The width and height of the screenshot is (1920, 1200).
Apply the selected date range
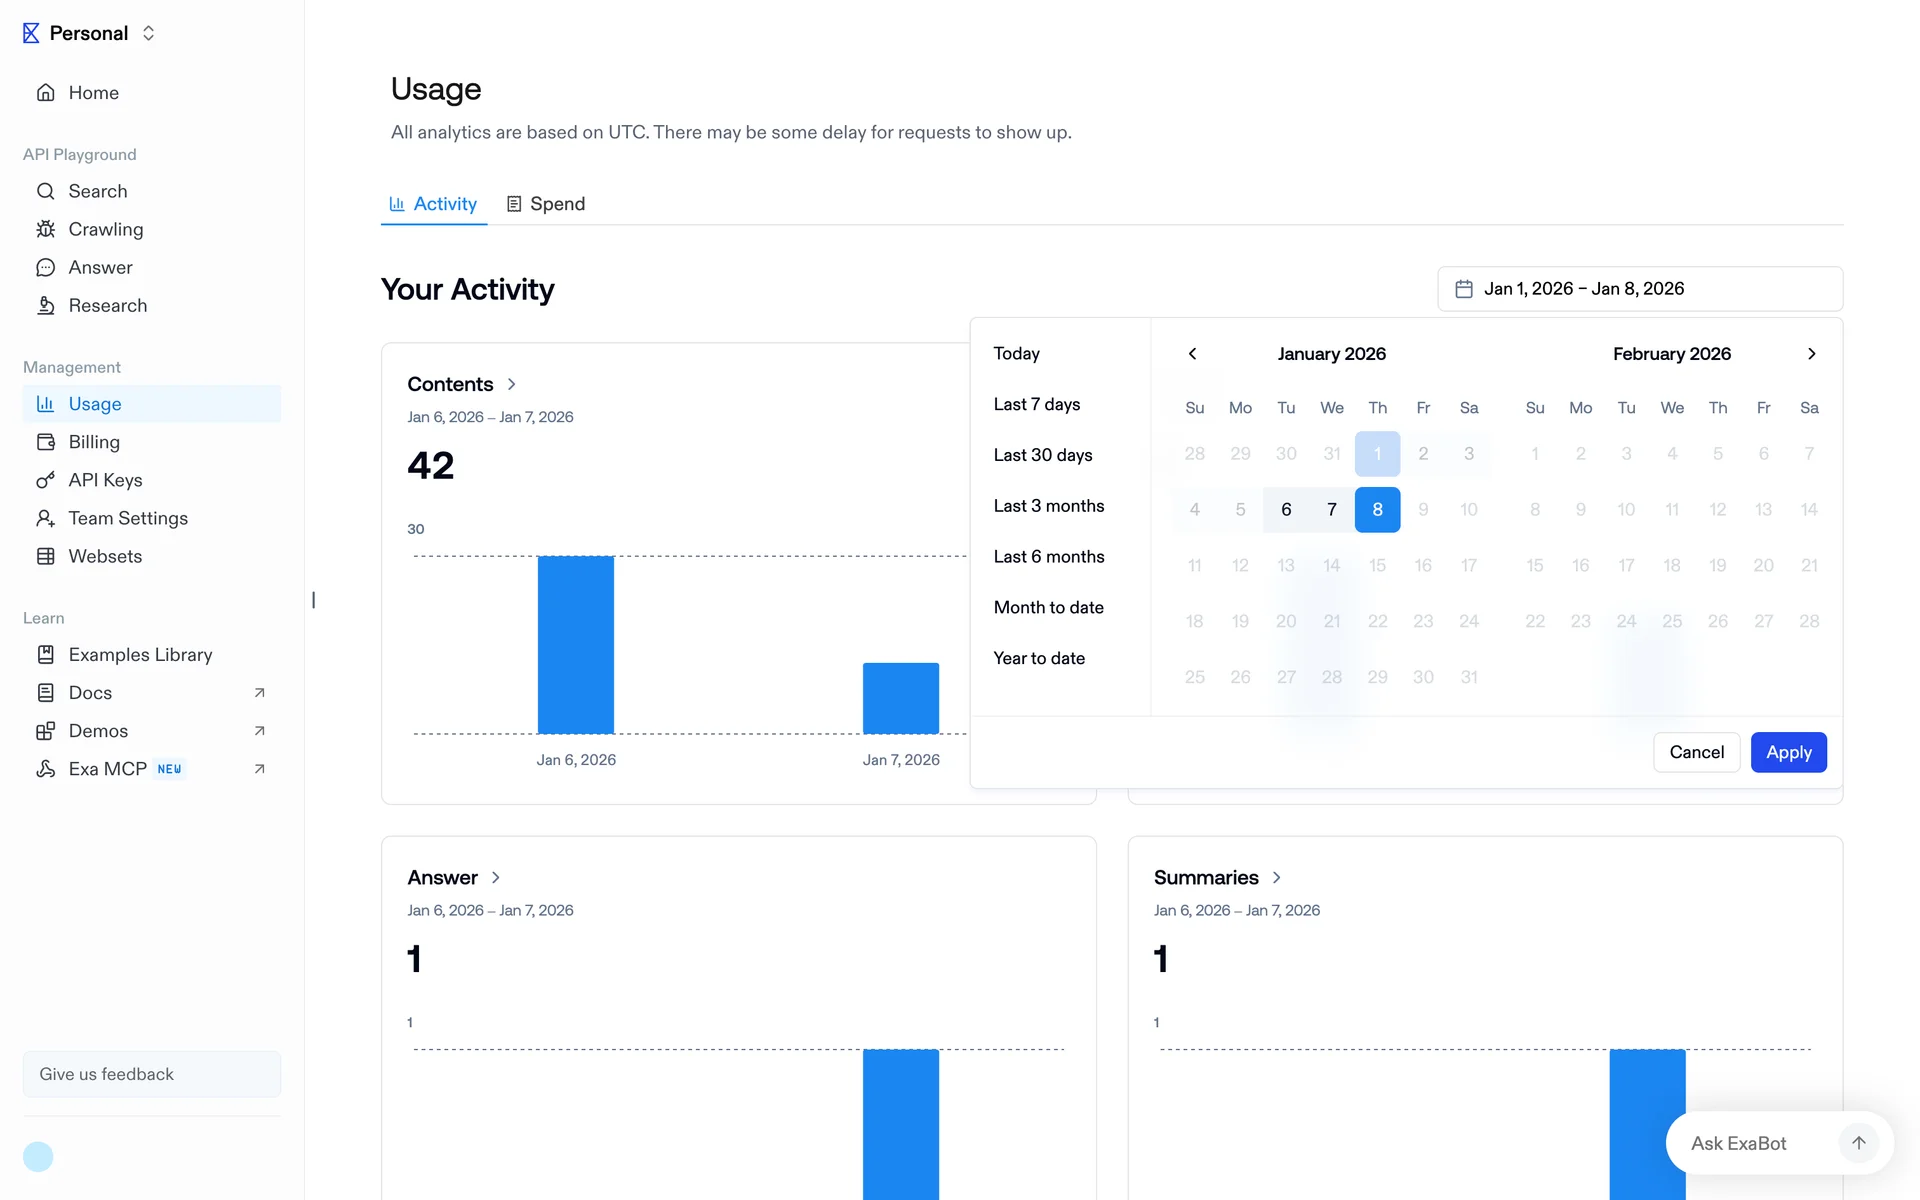click(1788, 752)
